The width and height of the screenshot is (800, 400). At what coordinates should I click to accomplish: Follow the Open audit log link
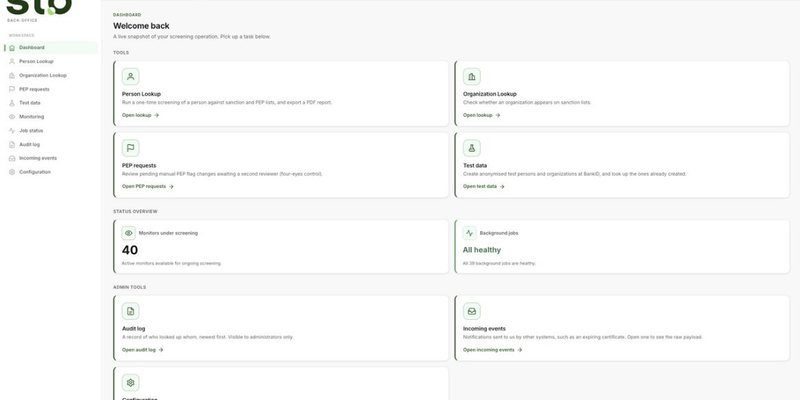(x=142, y=350)
